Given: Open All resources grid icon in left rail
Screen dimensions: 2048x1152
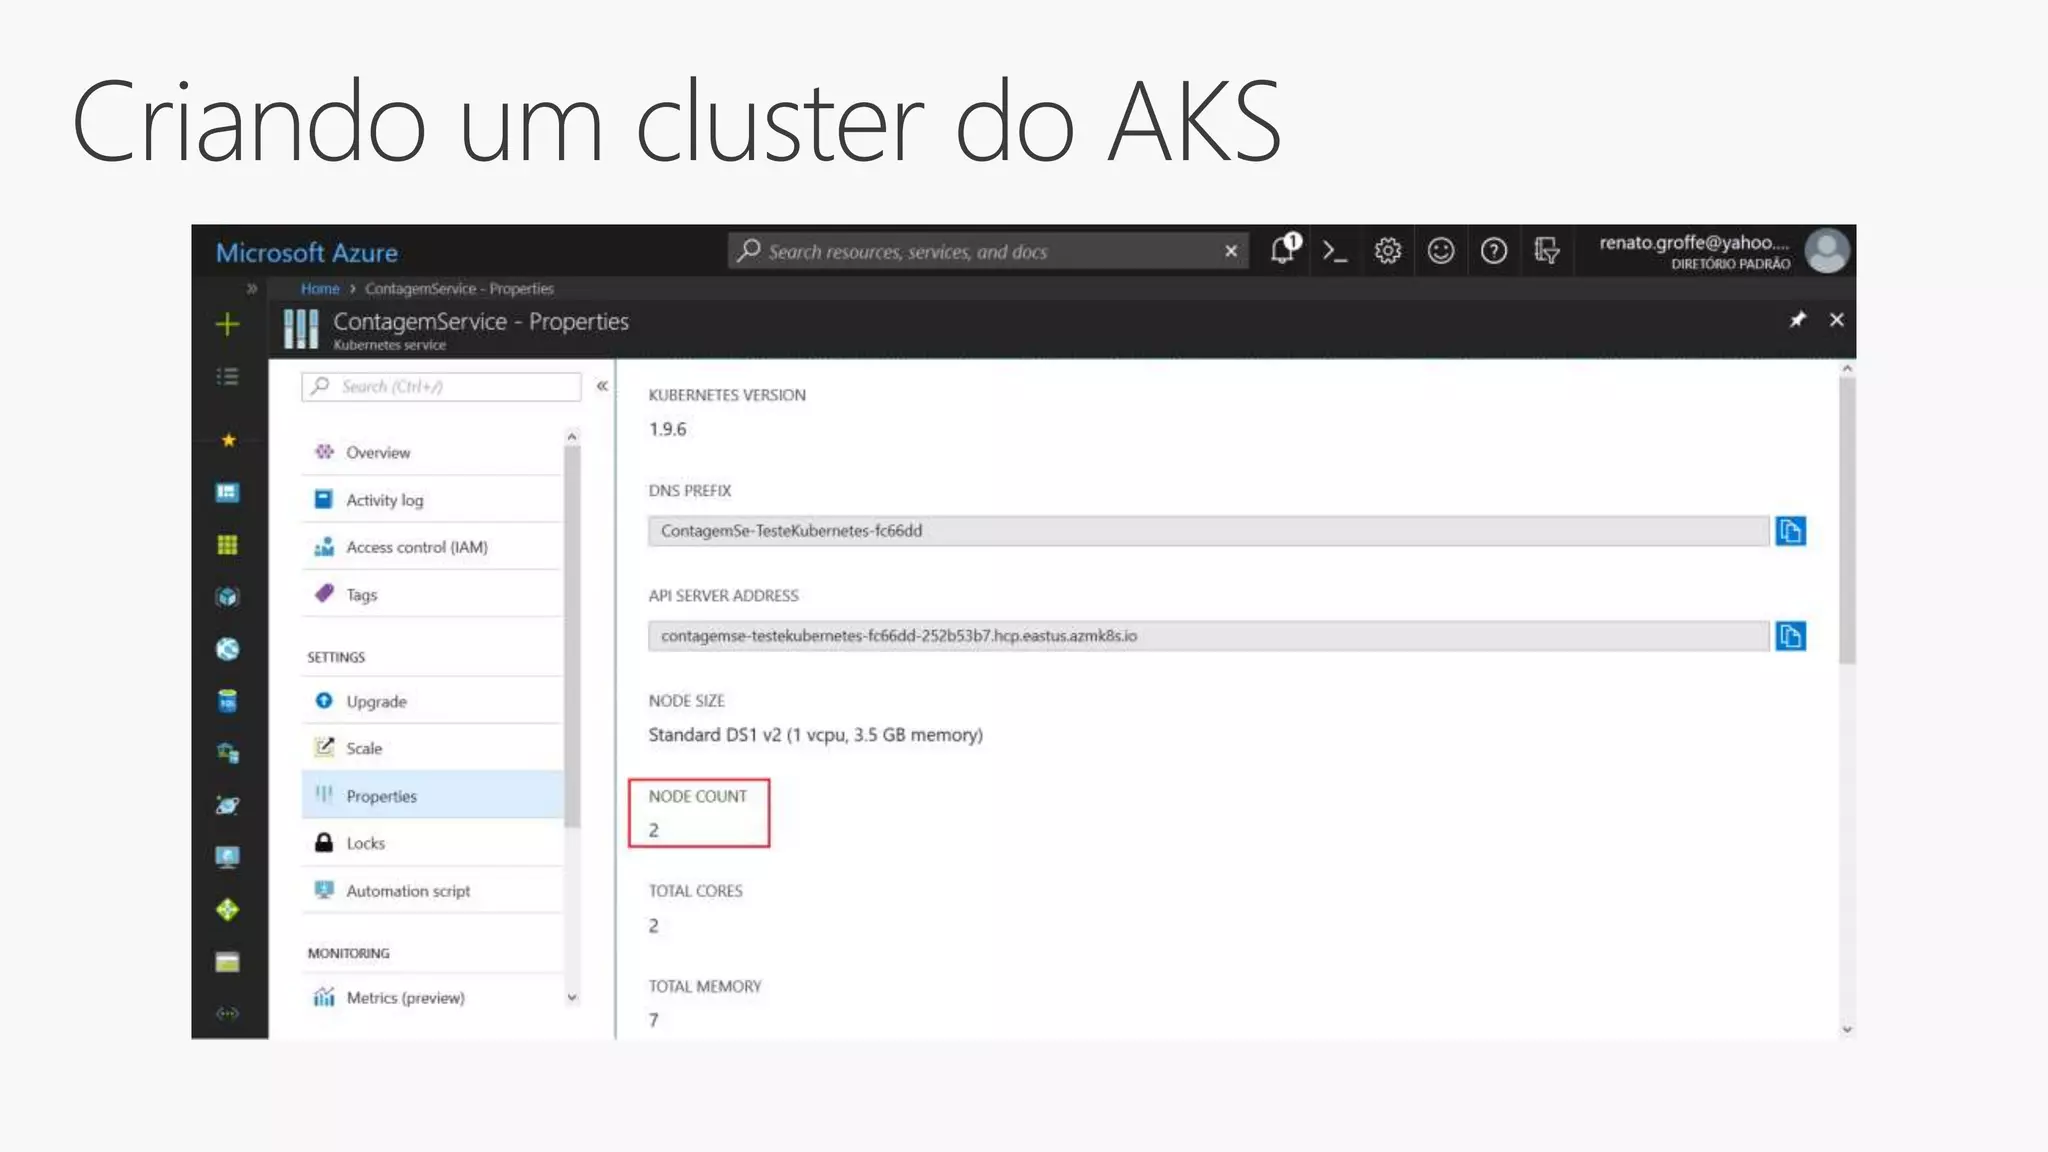Looking at the screenshot, I should [228, 545].
